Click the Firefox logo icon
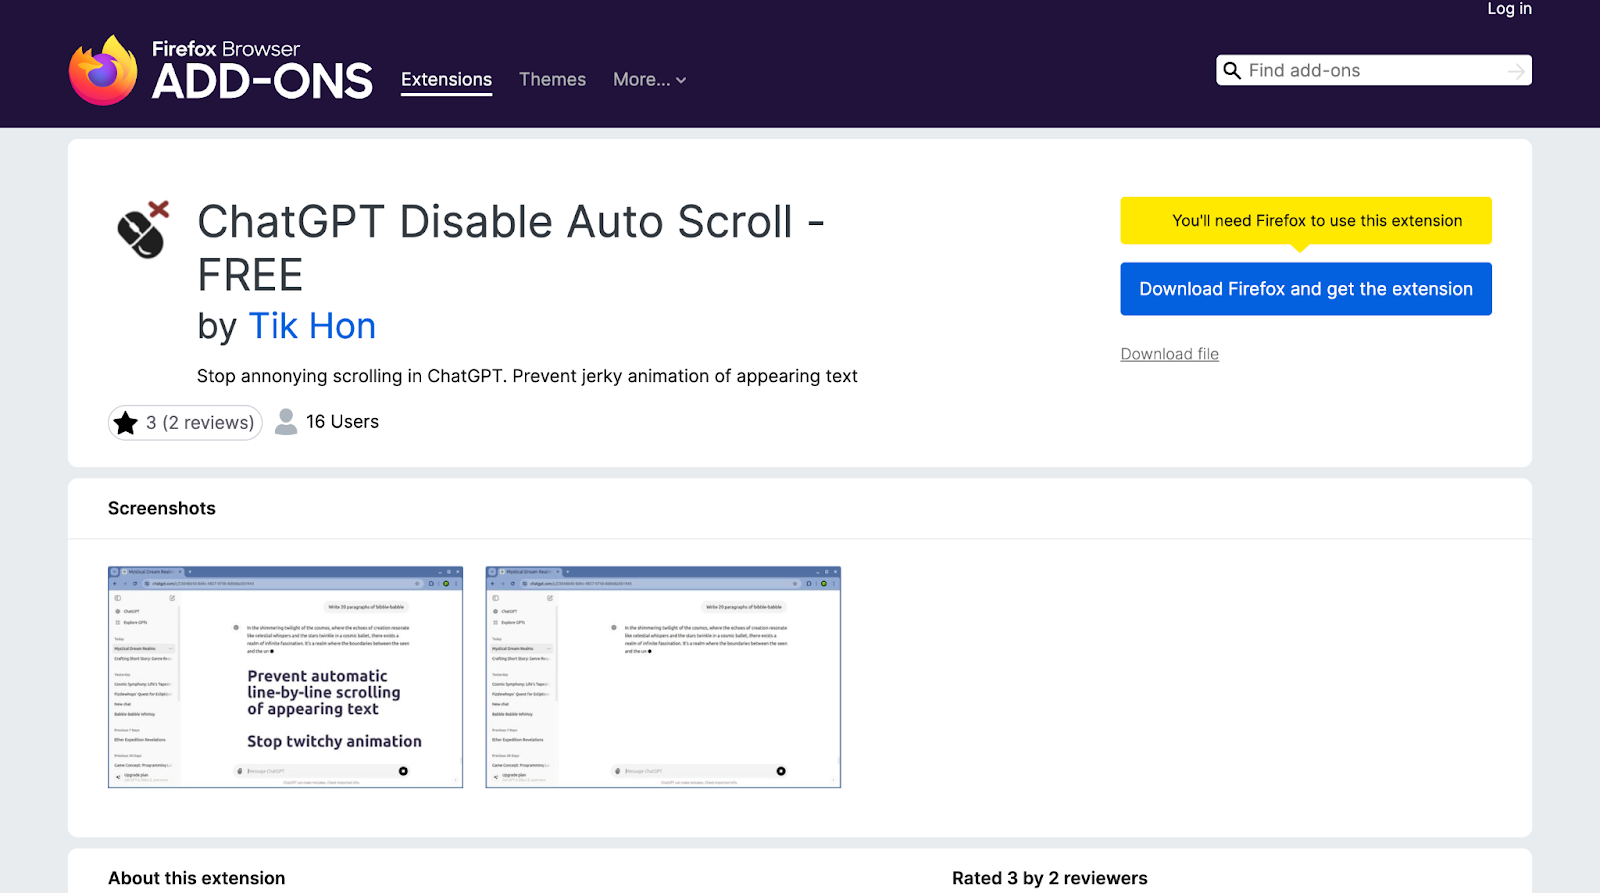The height and width of the screenshot is (893, 1600). point(103,71)
